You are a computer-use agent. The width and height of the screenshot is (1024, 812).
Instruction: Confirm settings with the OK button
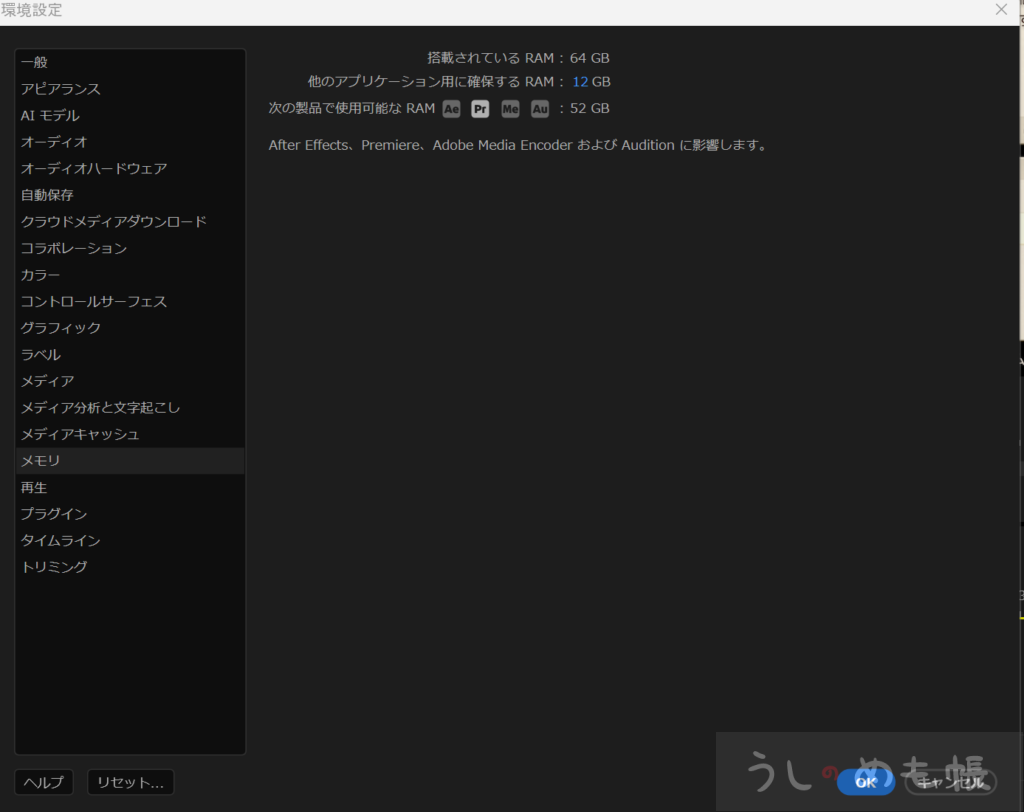(x=865, y=782)
